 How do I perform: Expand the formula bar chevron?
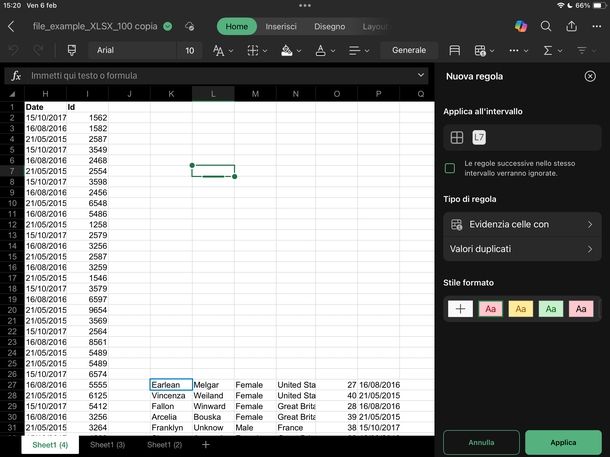421,75
